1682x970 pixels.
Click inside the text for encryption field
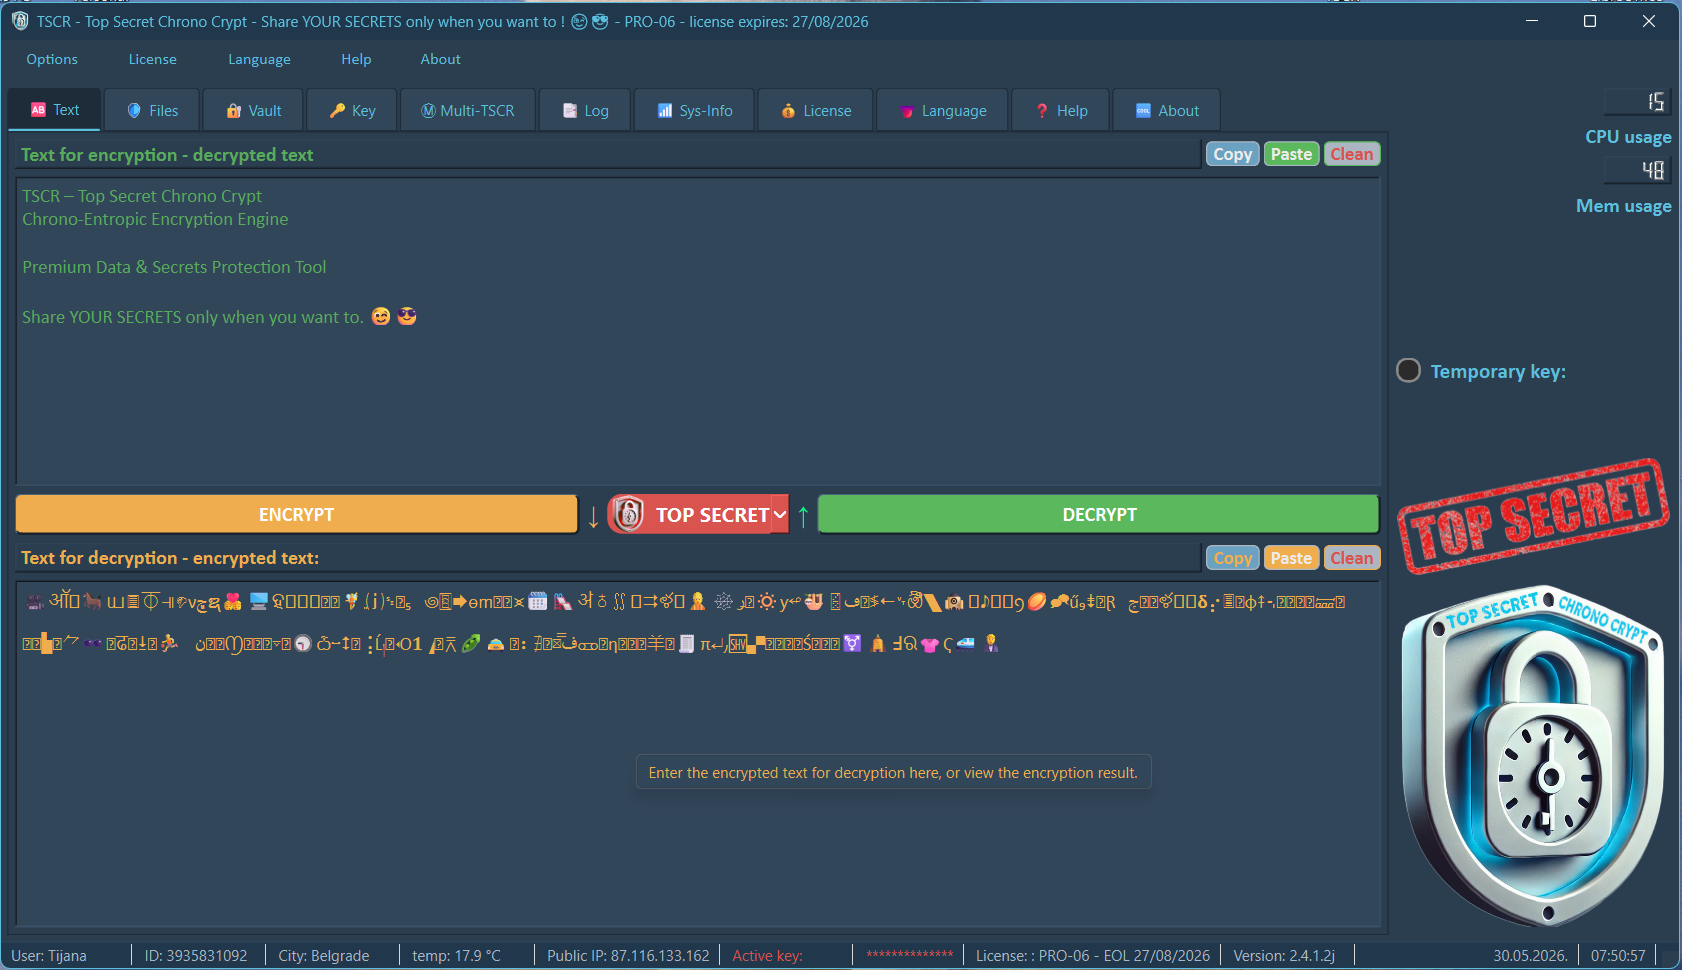698,331
